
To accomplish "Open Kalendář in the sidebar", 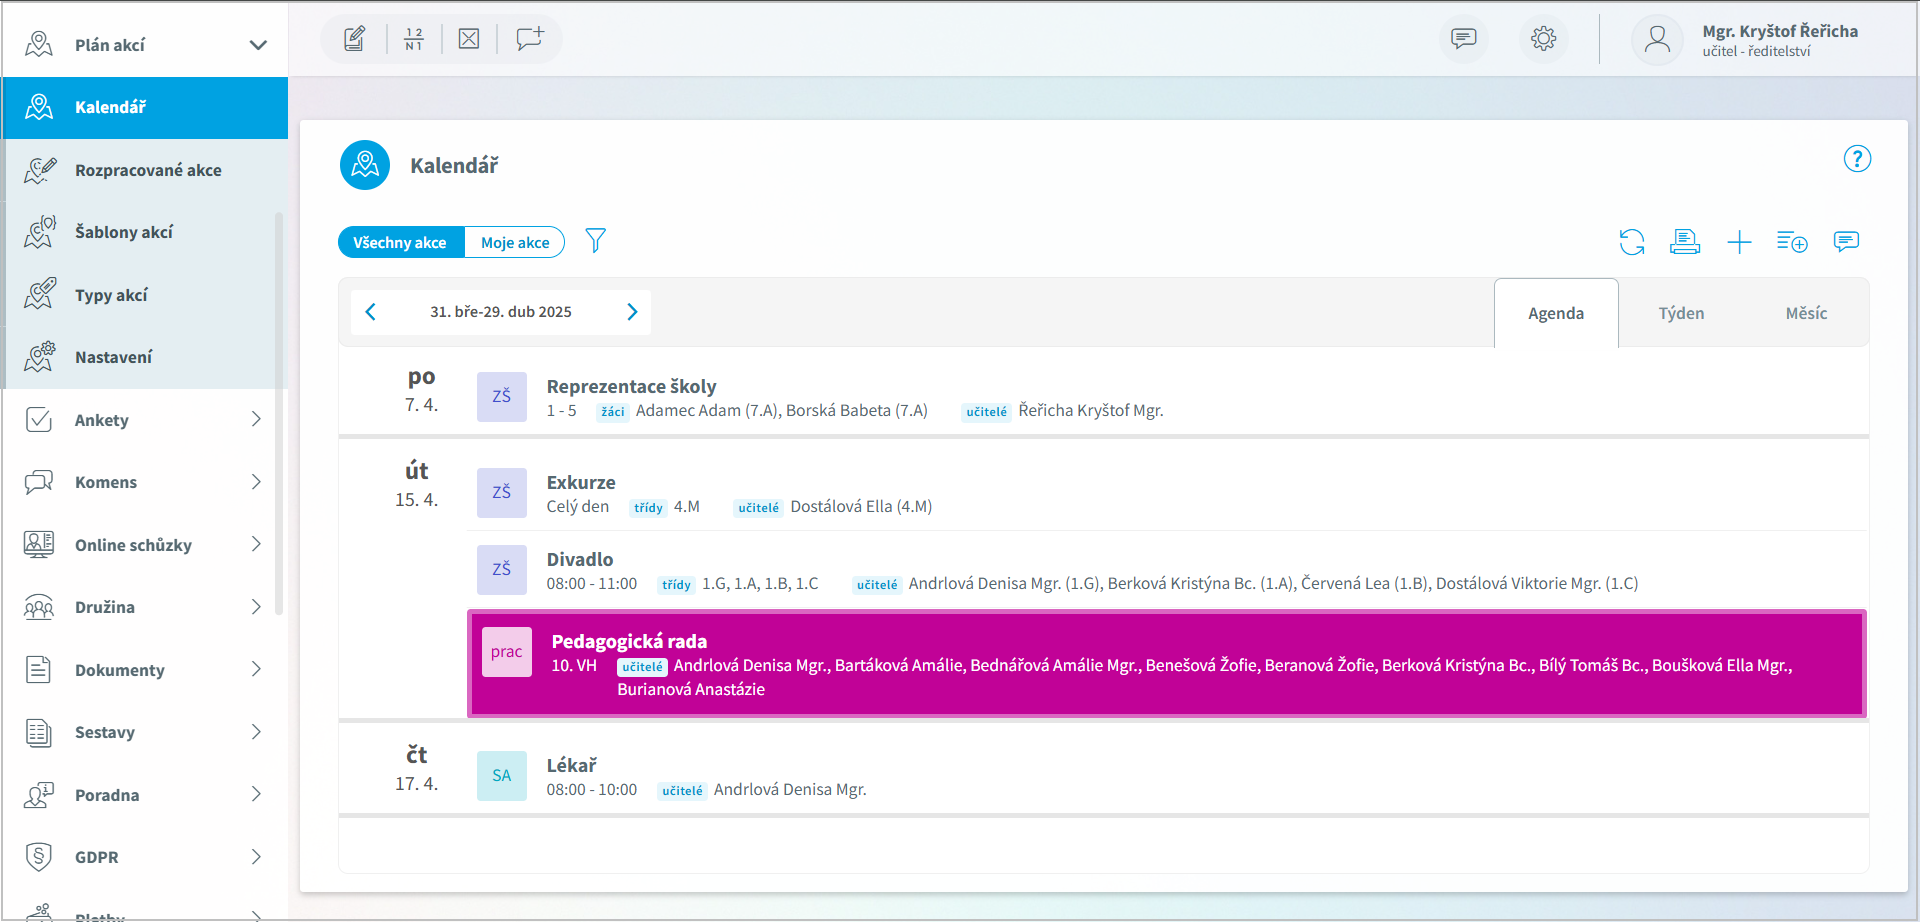I will [145, 107].
